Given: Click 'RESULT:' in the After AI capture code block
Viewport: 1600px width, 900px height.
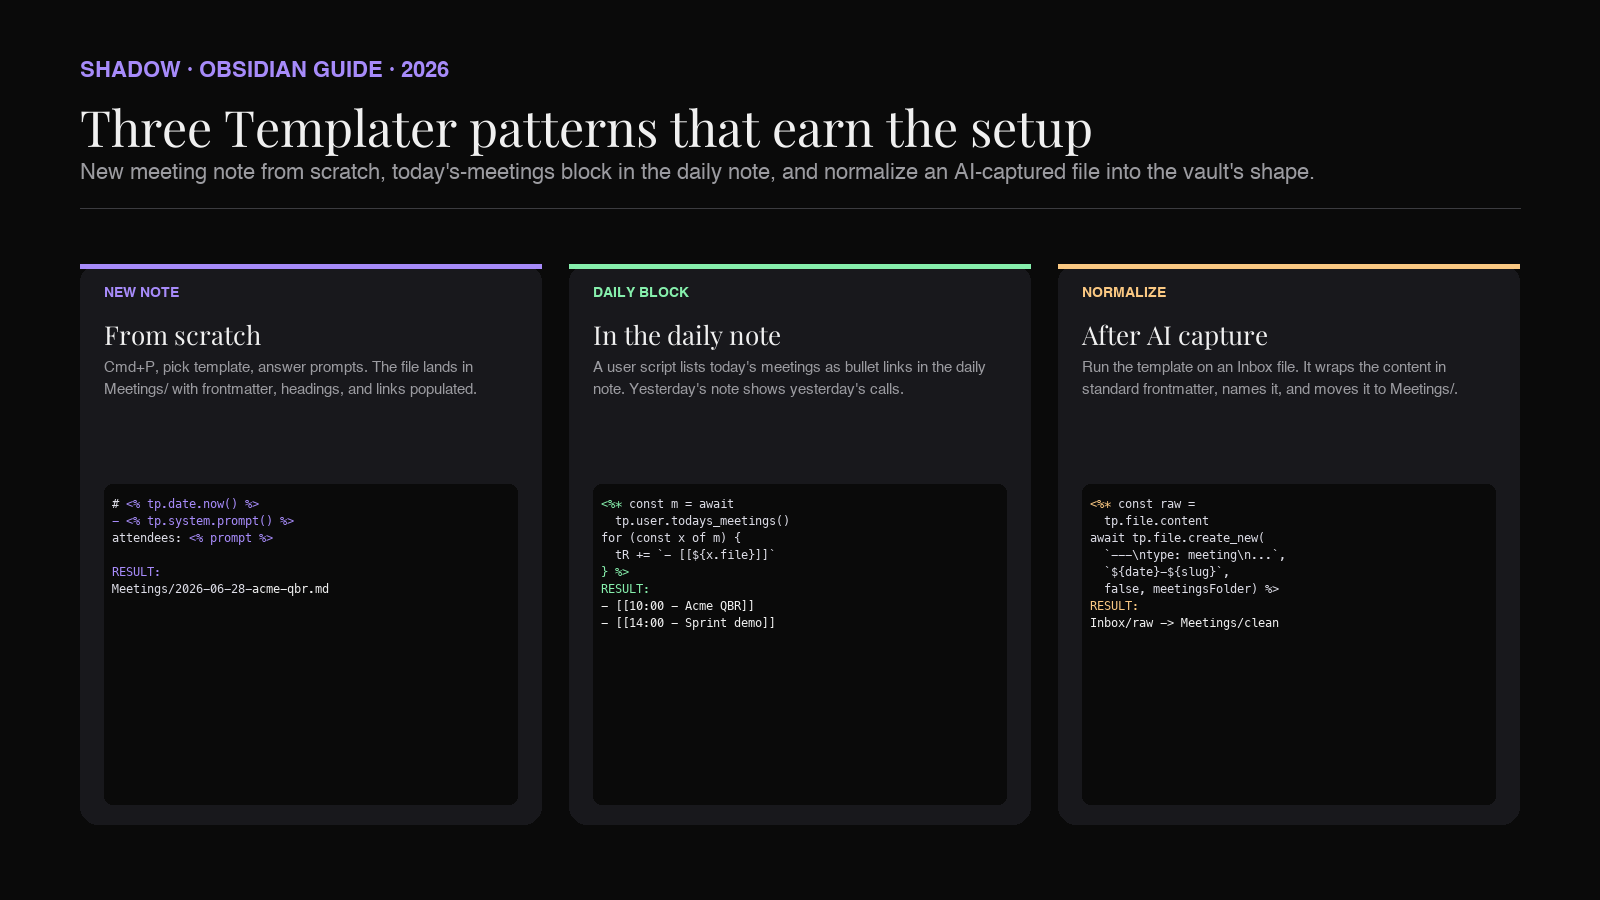Looking at the screenshot, I should [x=1114, y=606].
